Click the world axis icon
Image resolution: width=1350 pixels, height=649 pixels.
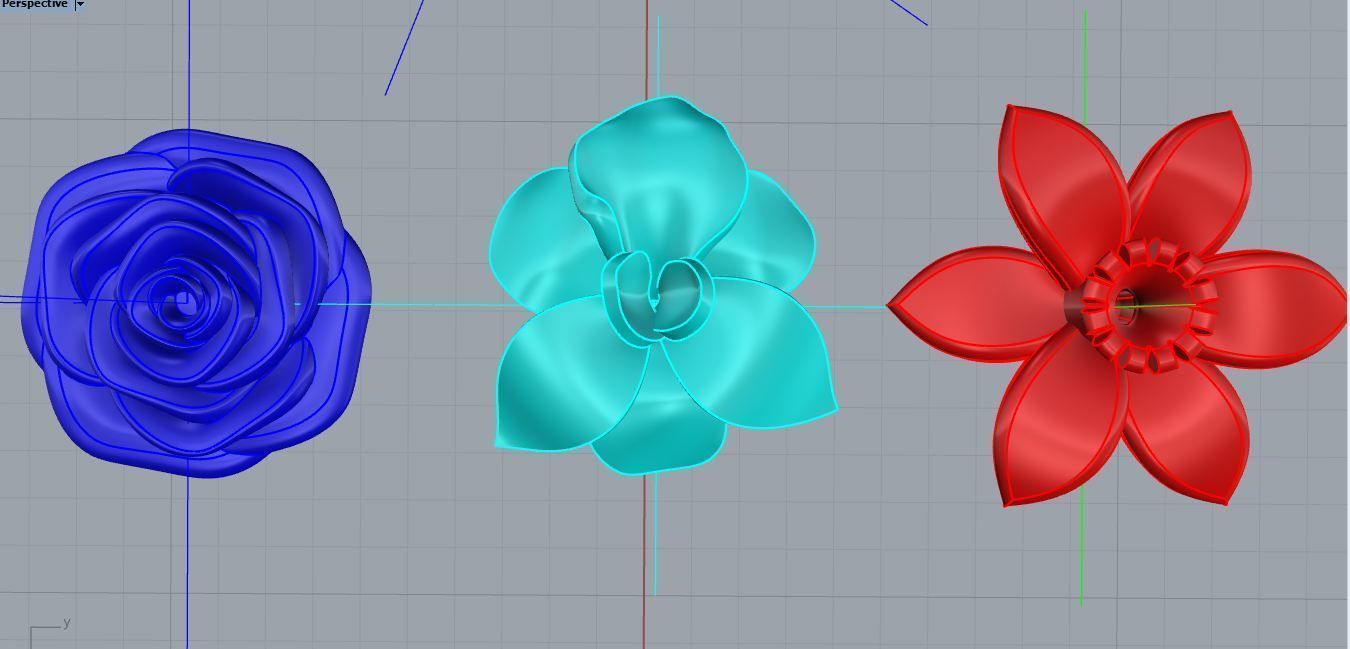click(50, 634)
